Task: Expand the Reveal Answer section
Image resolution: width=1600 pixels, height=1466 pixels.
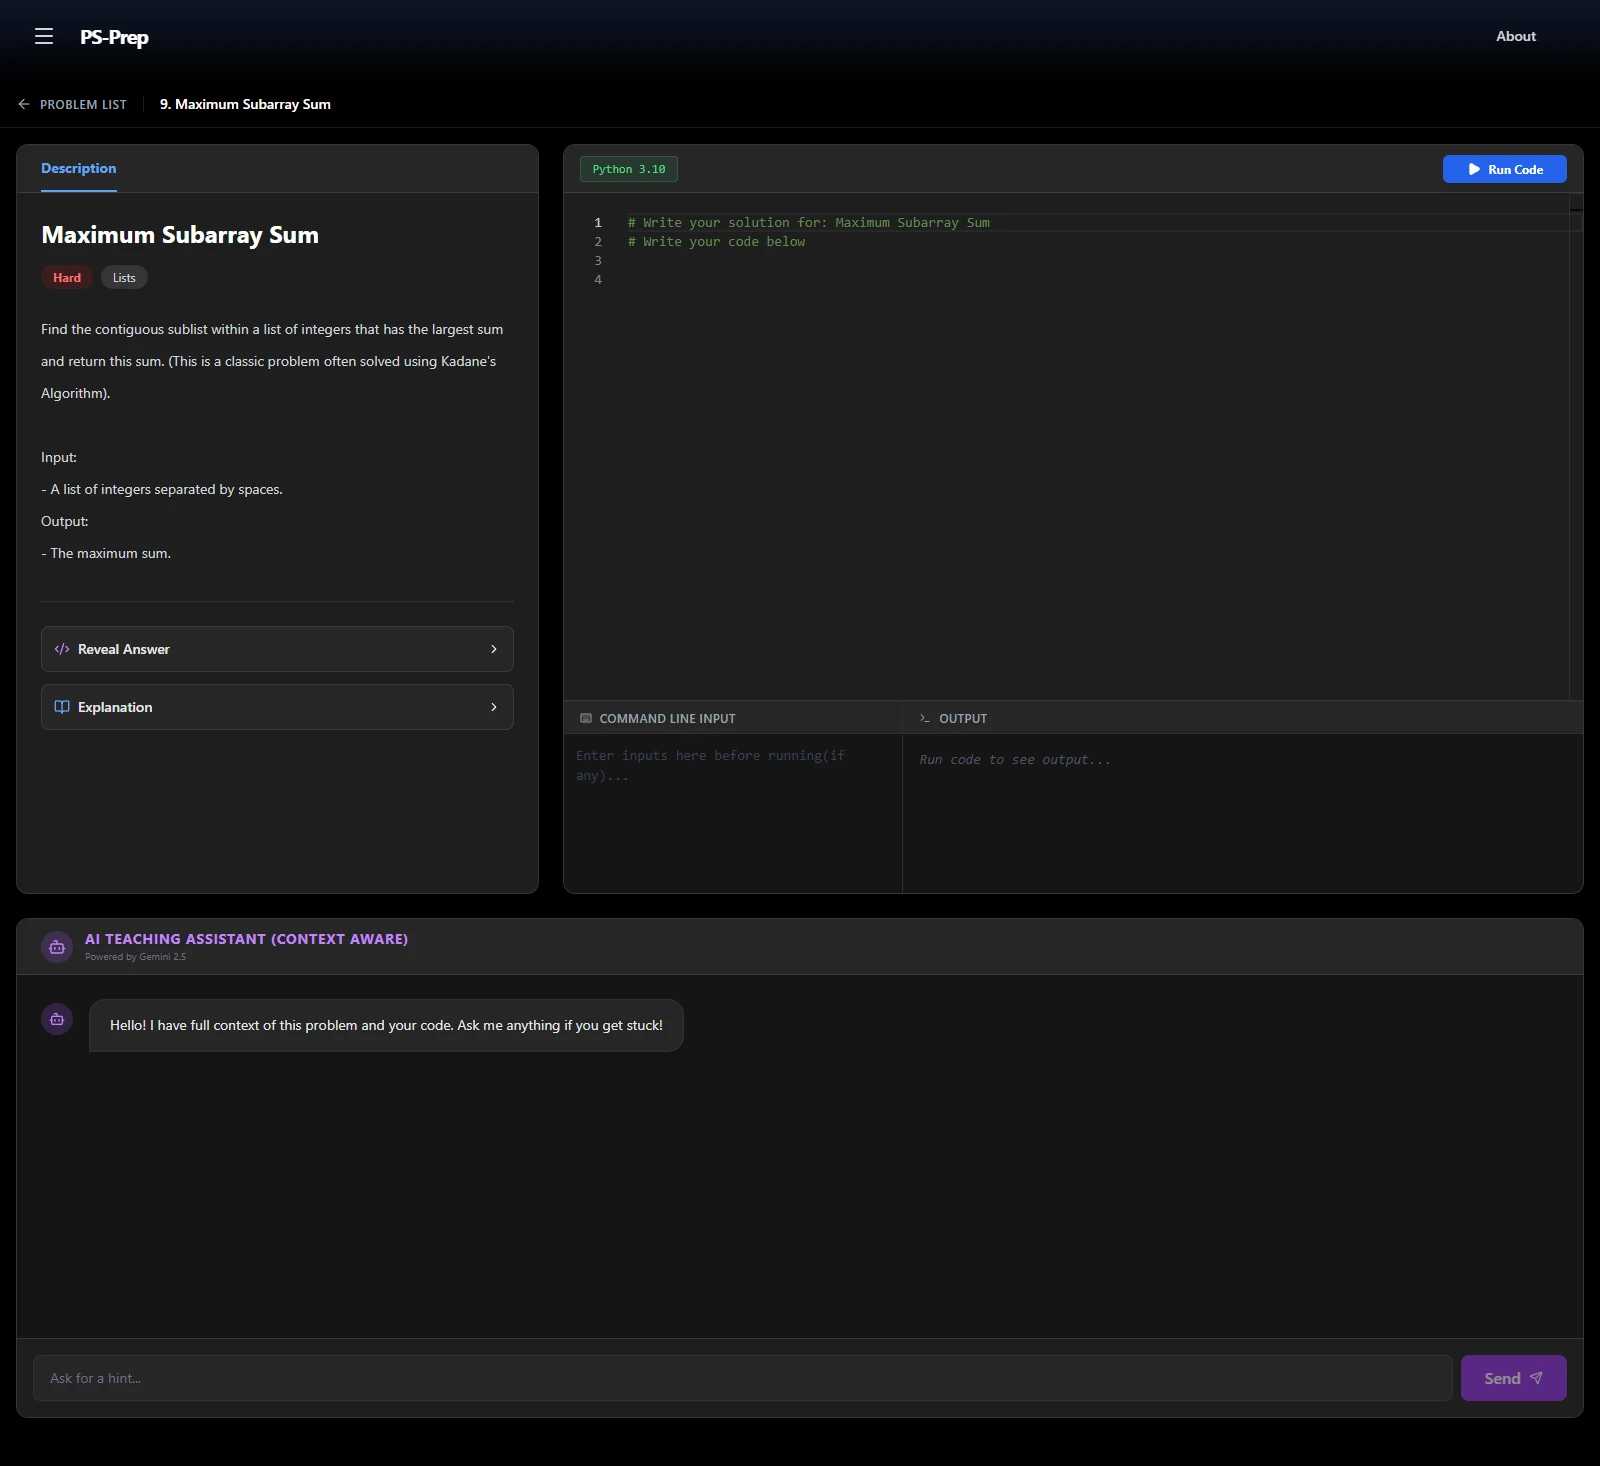Action: pyautogui.click(x=277, y=649)
